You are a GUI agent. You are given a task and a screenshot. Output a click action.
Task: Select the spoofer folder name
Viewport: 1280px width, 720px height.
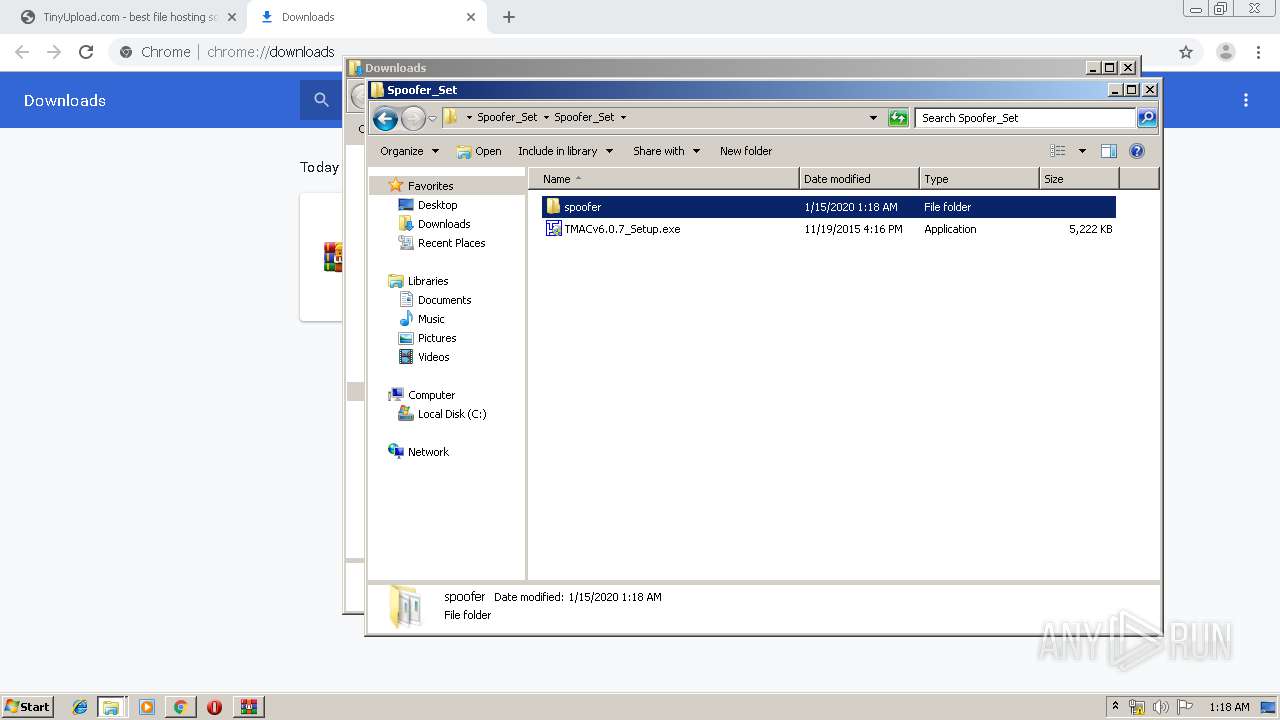(582, 207)
